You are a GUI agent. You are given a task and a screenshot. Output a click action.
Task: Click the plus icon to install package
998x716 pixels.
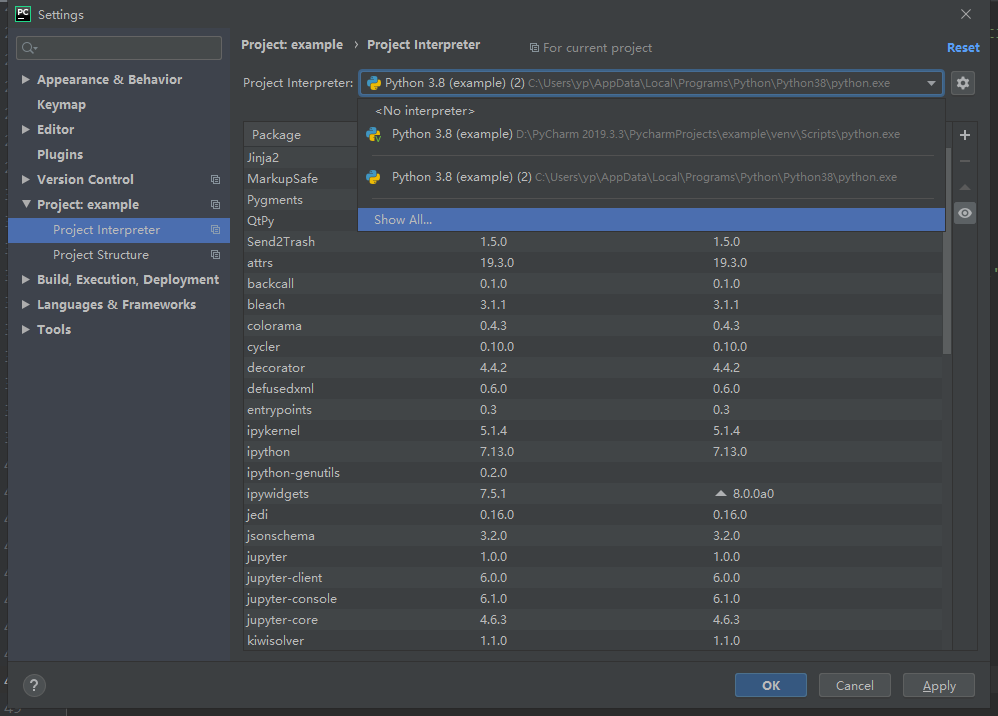[965, 135]
